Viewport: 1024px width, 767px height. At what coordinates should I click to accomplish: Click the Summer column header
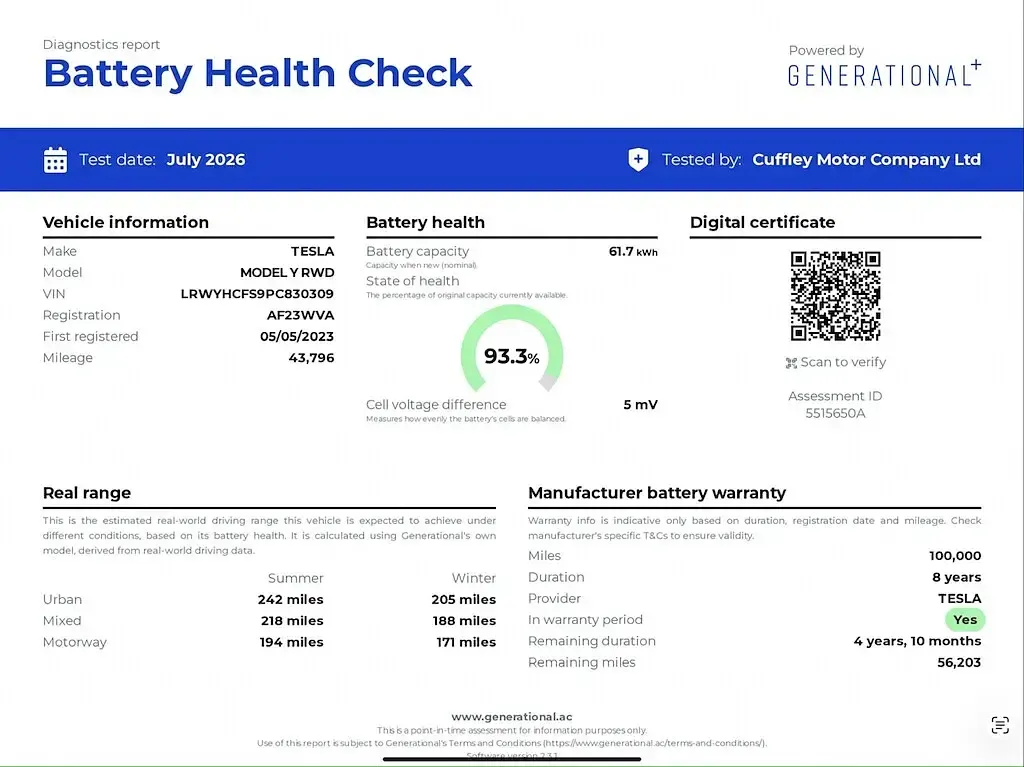[295, 578]
